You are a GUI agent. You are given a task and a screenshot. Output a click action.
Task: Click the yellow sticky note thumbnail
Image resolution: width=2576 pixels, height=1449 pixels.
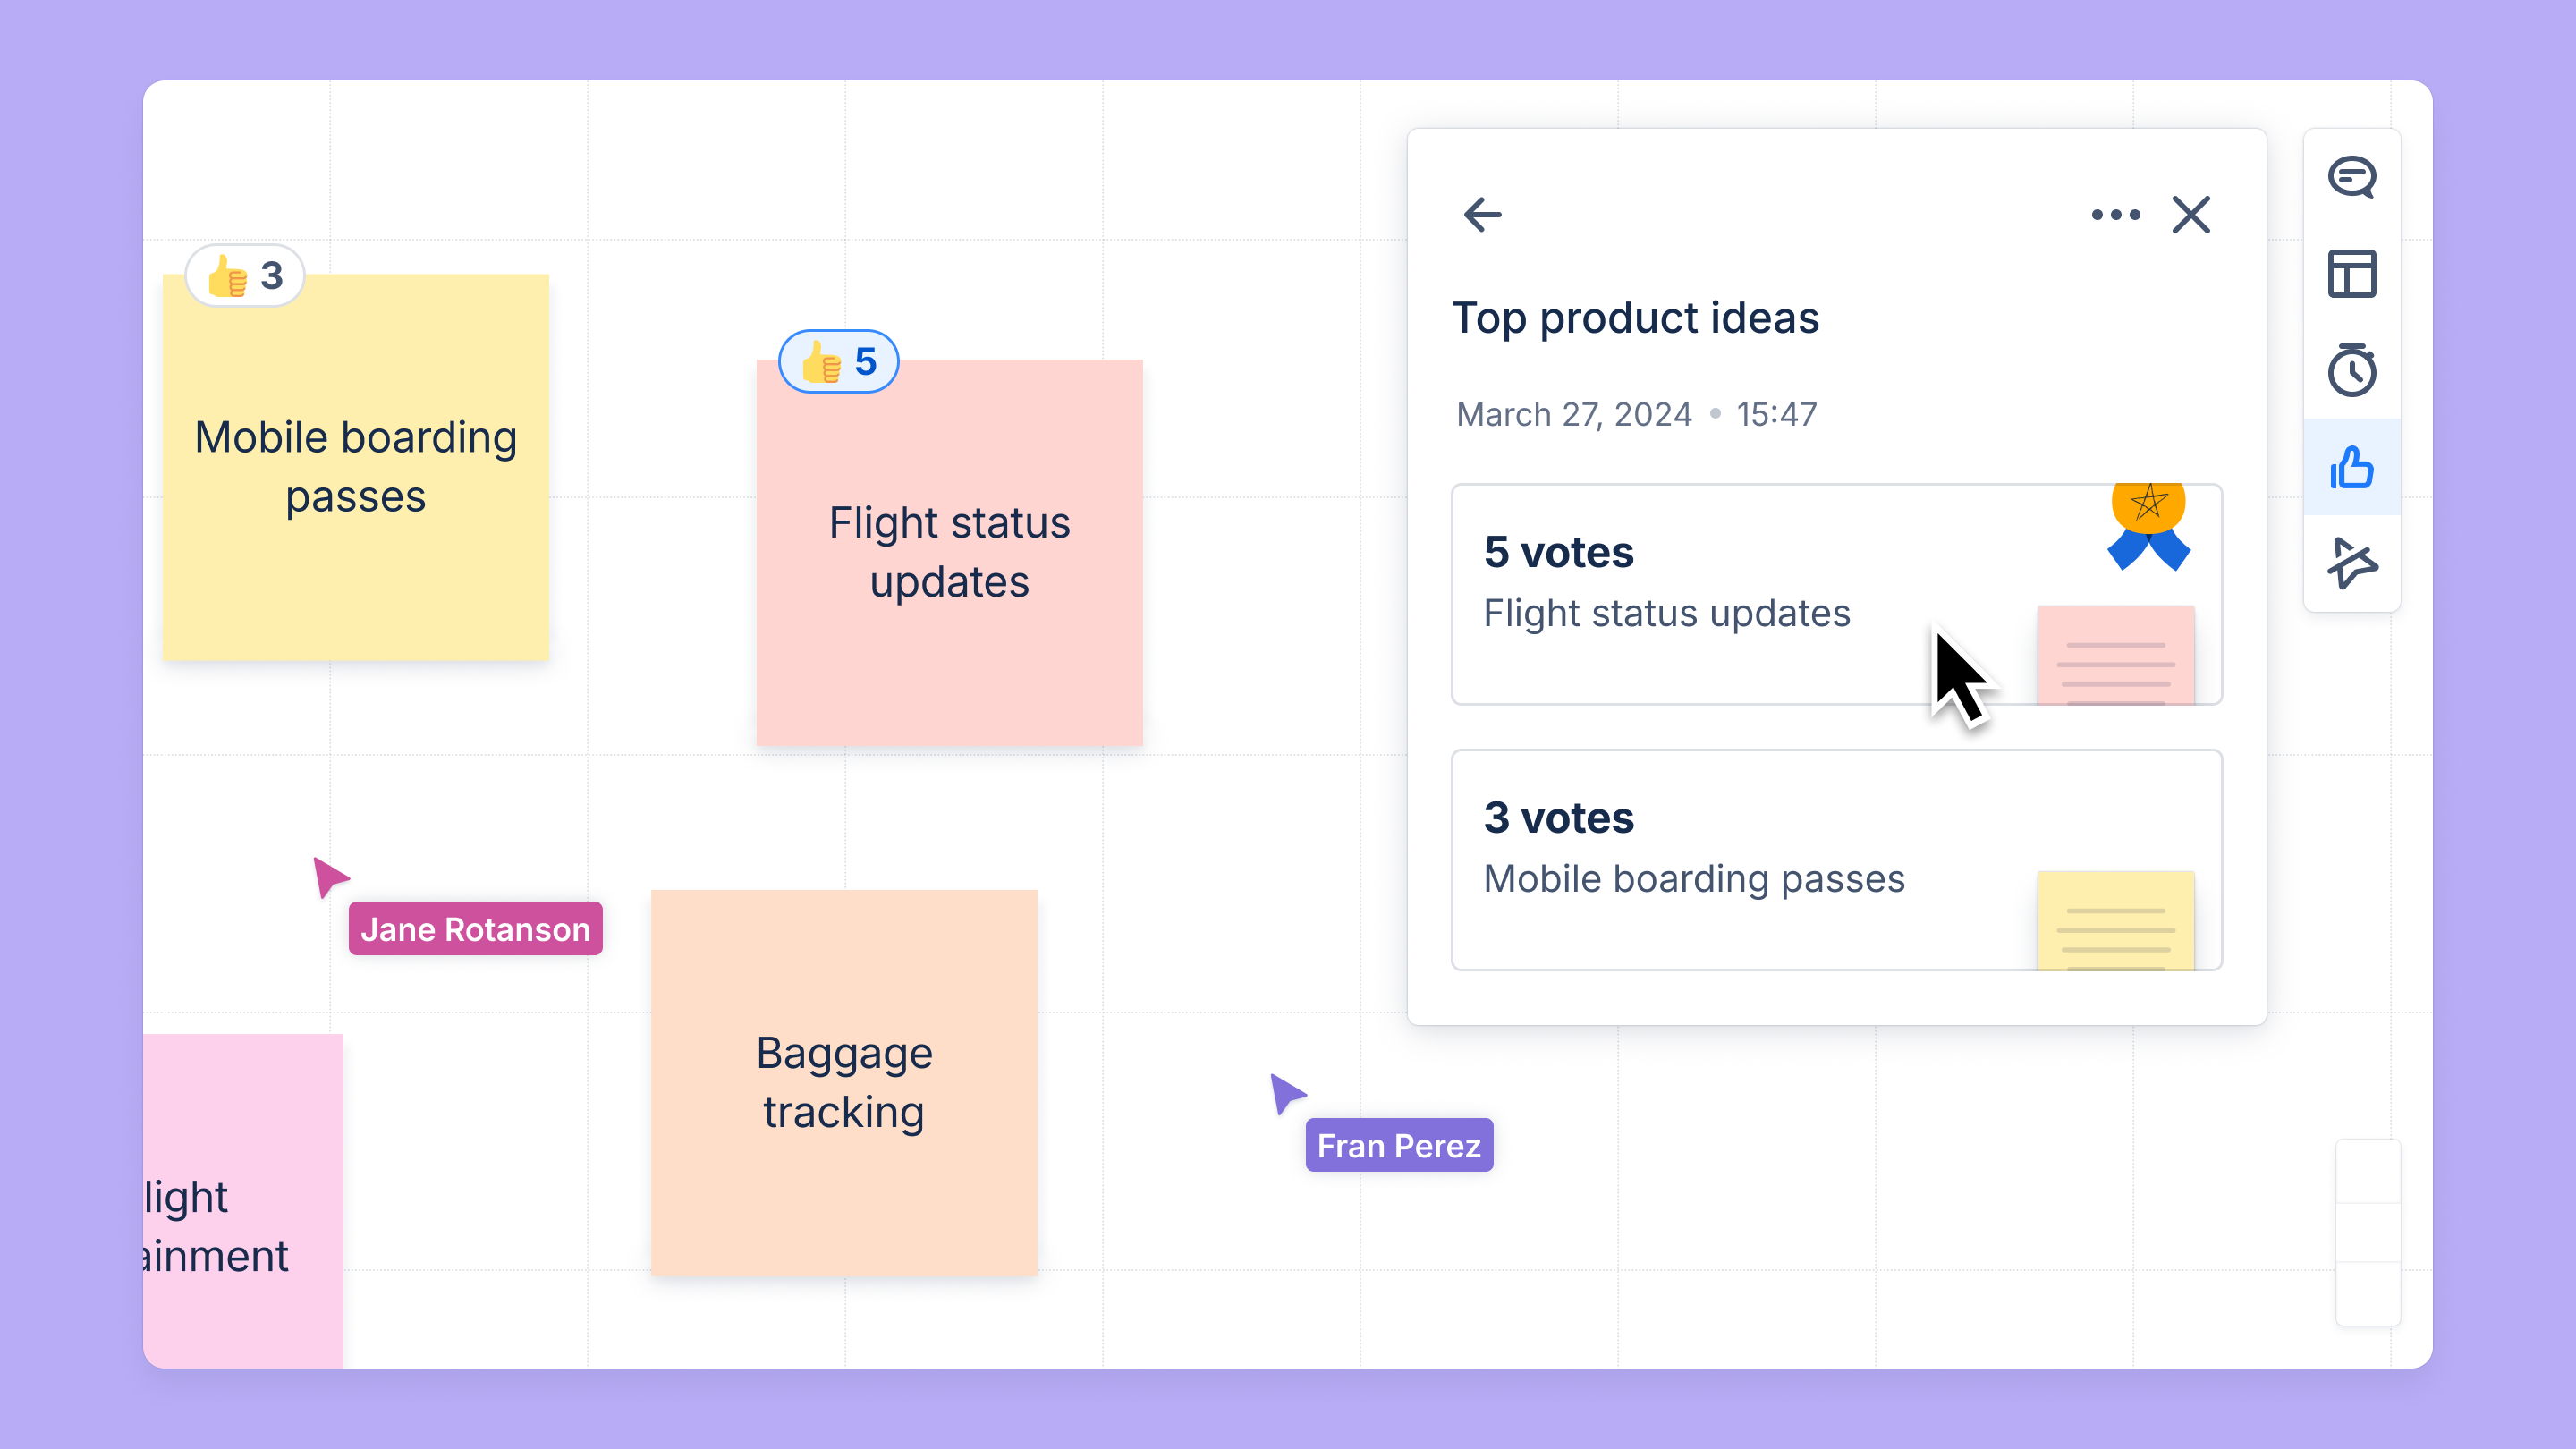click(x=2116, y=920)
